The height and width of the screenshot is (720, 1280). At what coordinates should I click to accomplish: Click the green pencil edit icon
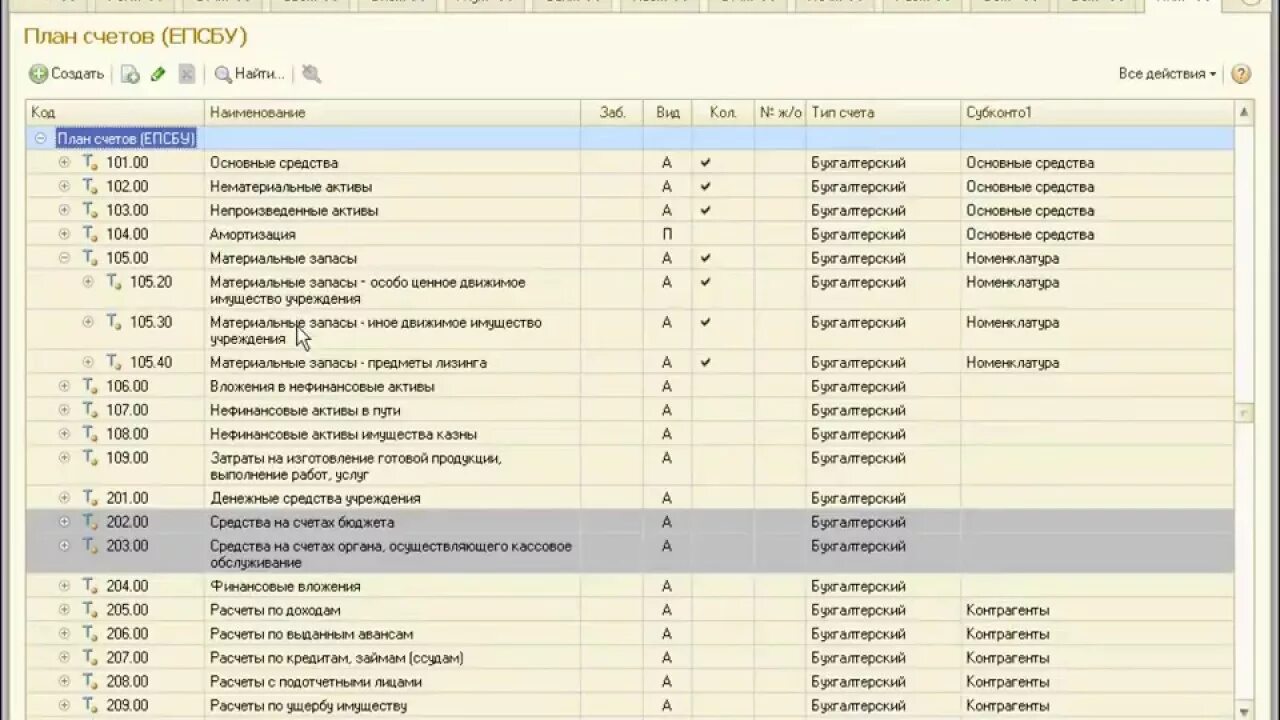[x=158, y=74]
